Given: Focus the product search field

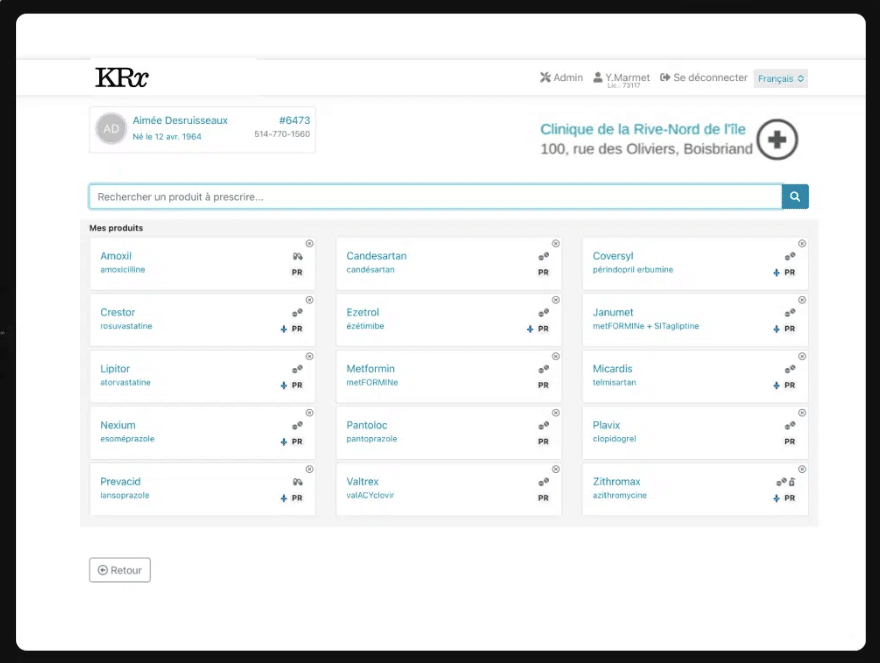Looking at the screenshot, I should 435,197.
